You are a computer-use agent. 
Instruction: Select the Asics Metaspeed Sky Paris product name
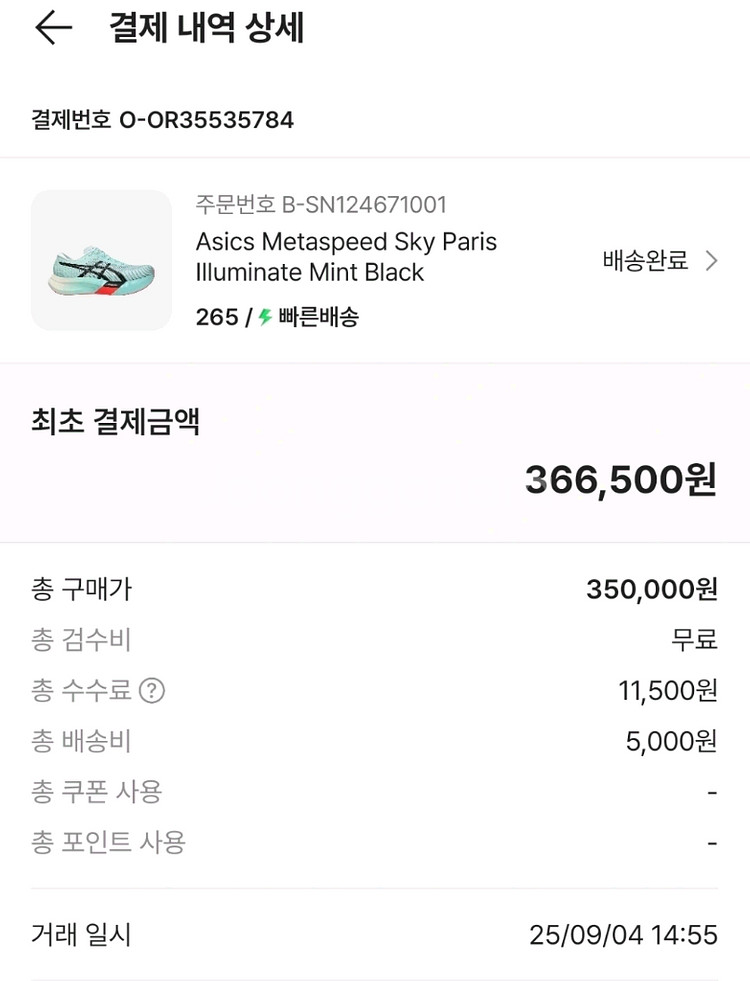(346, 257)
